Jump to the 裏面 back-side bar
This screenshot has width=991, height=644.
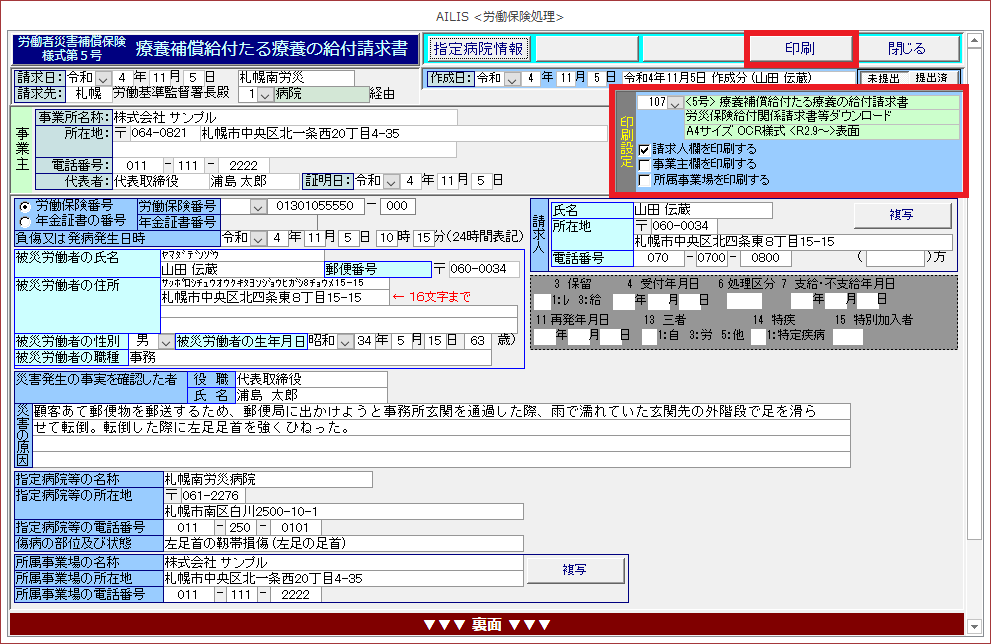coord(486,625)
